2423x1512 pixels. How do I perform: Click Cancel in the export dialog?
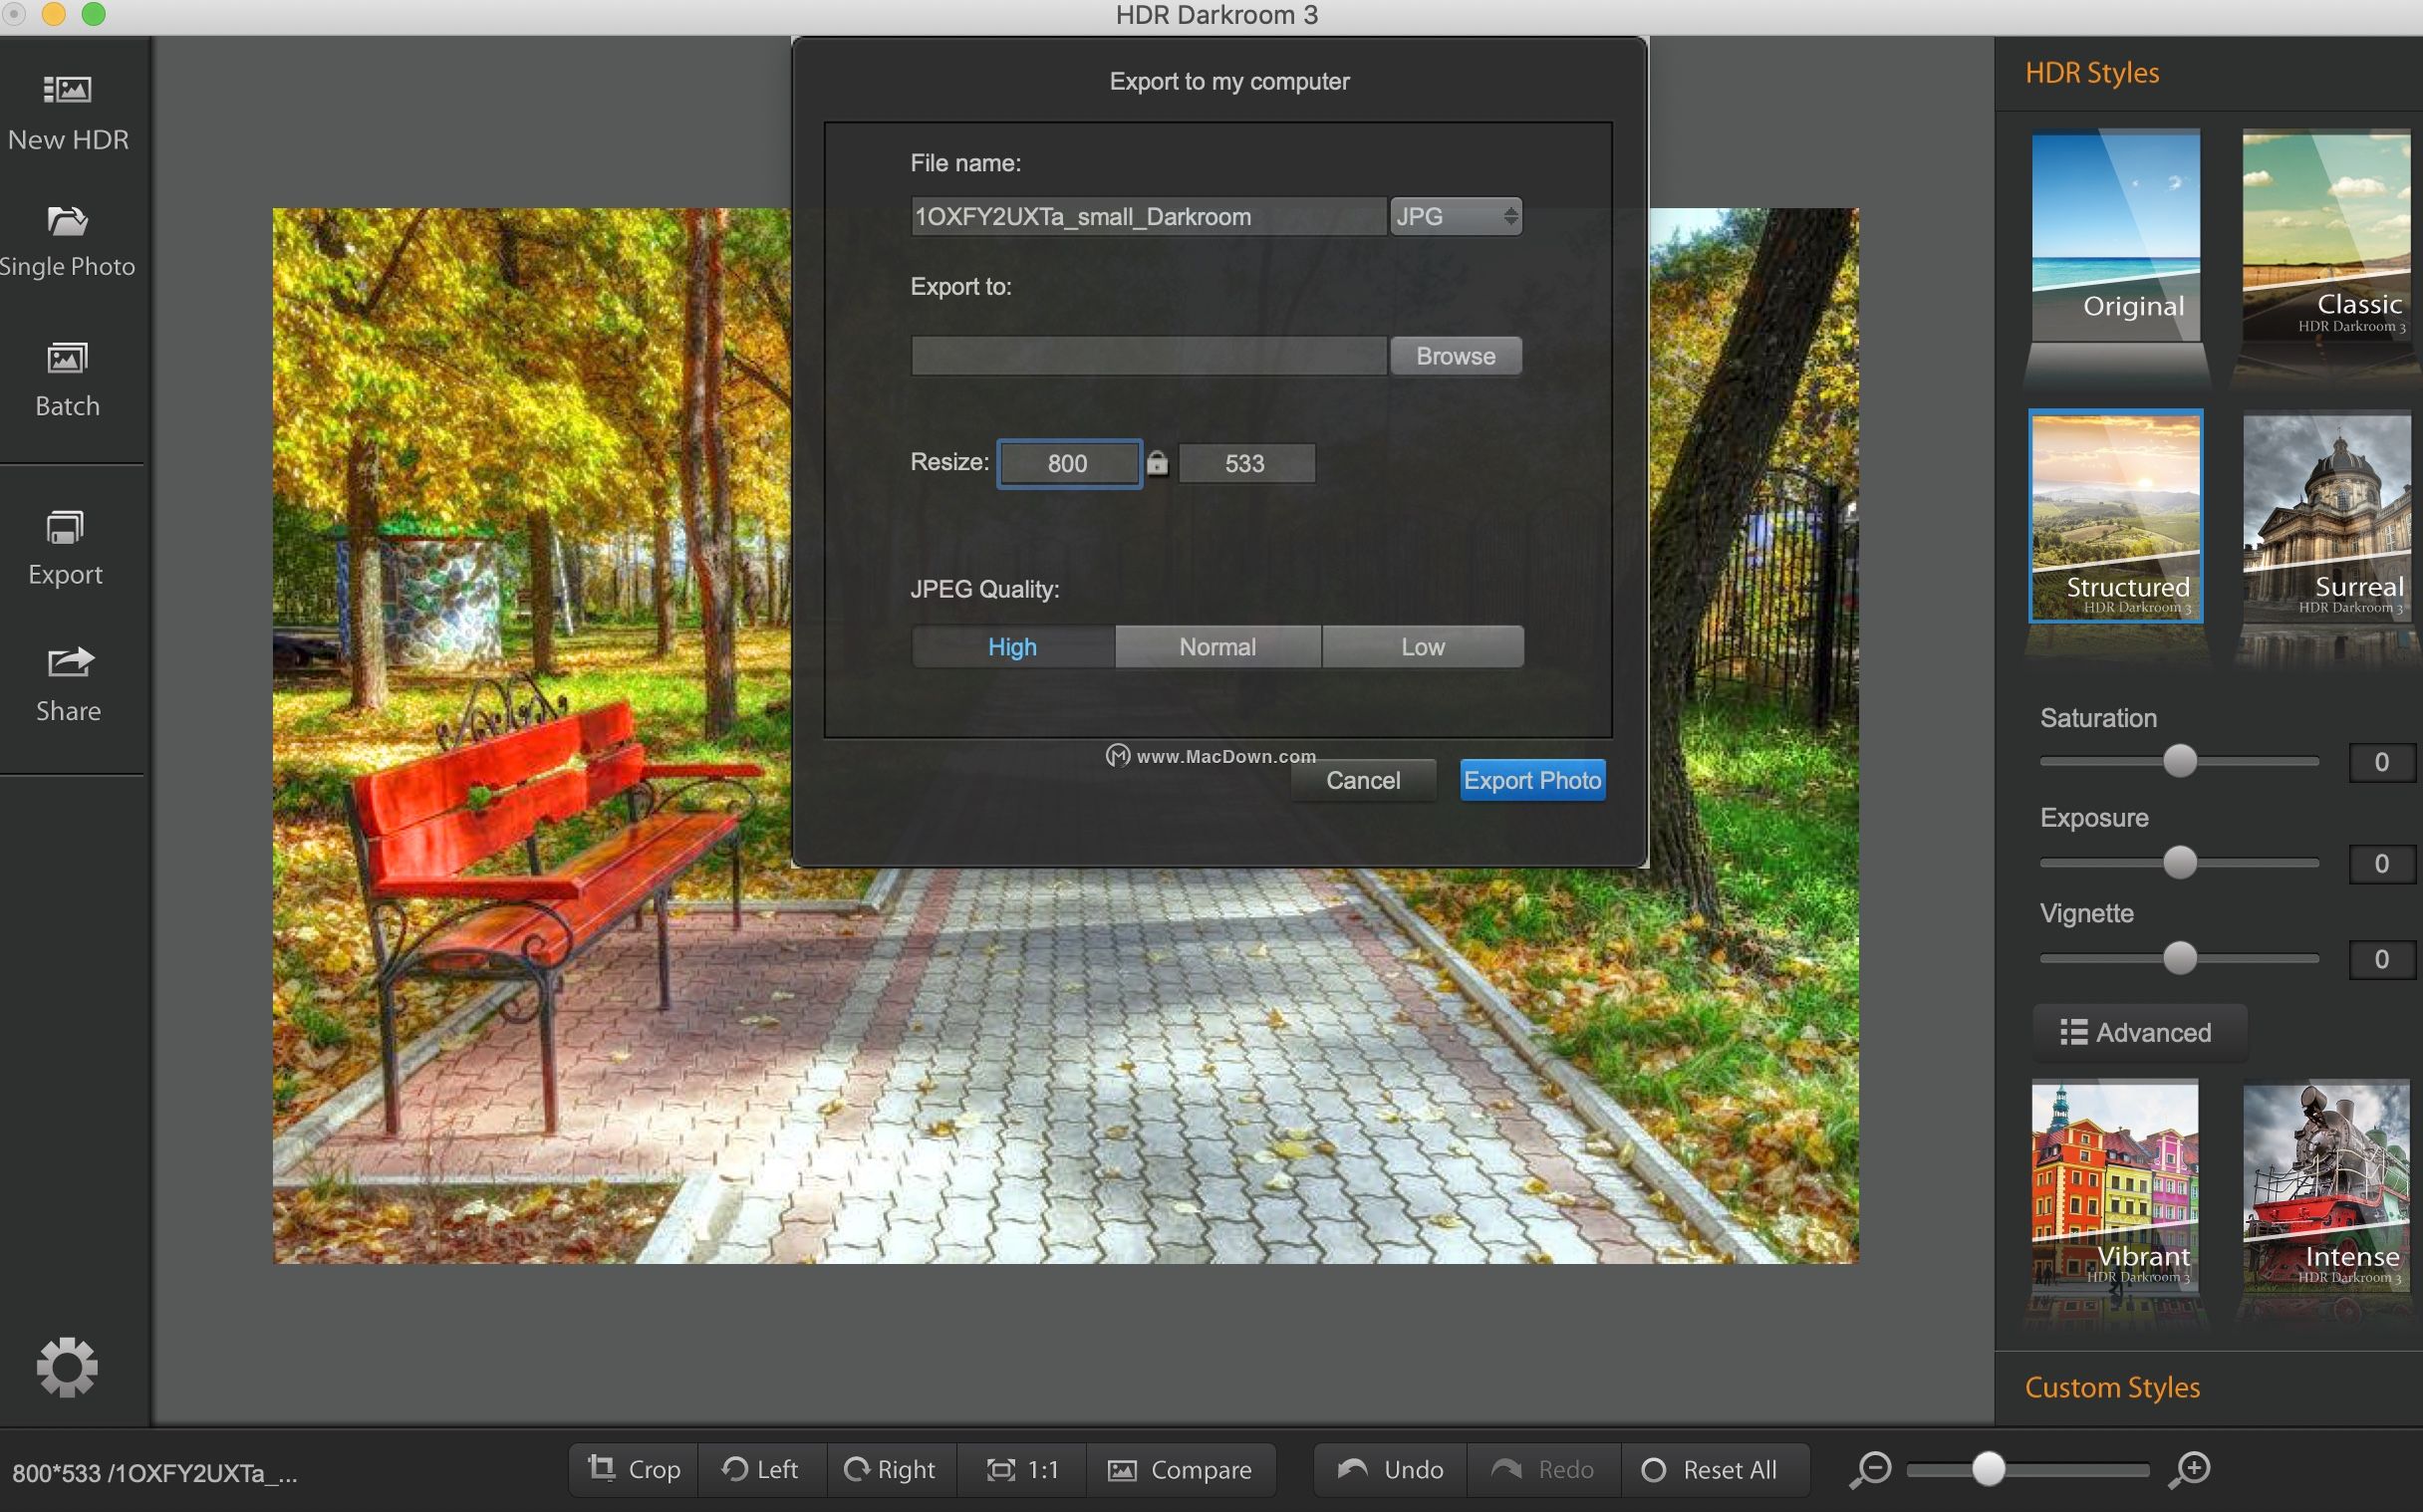[x=1363, y=780]
